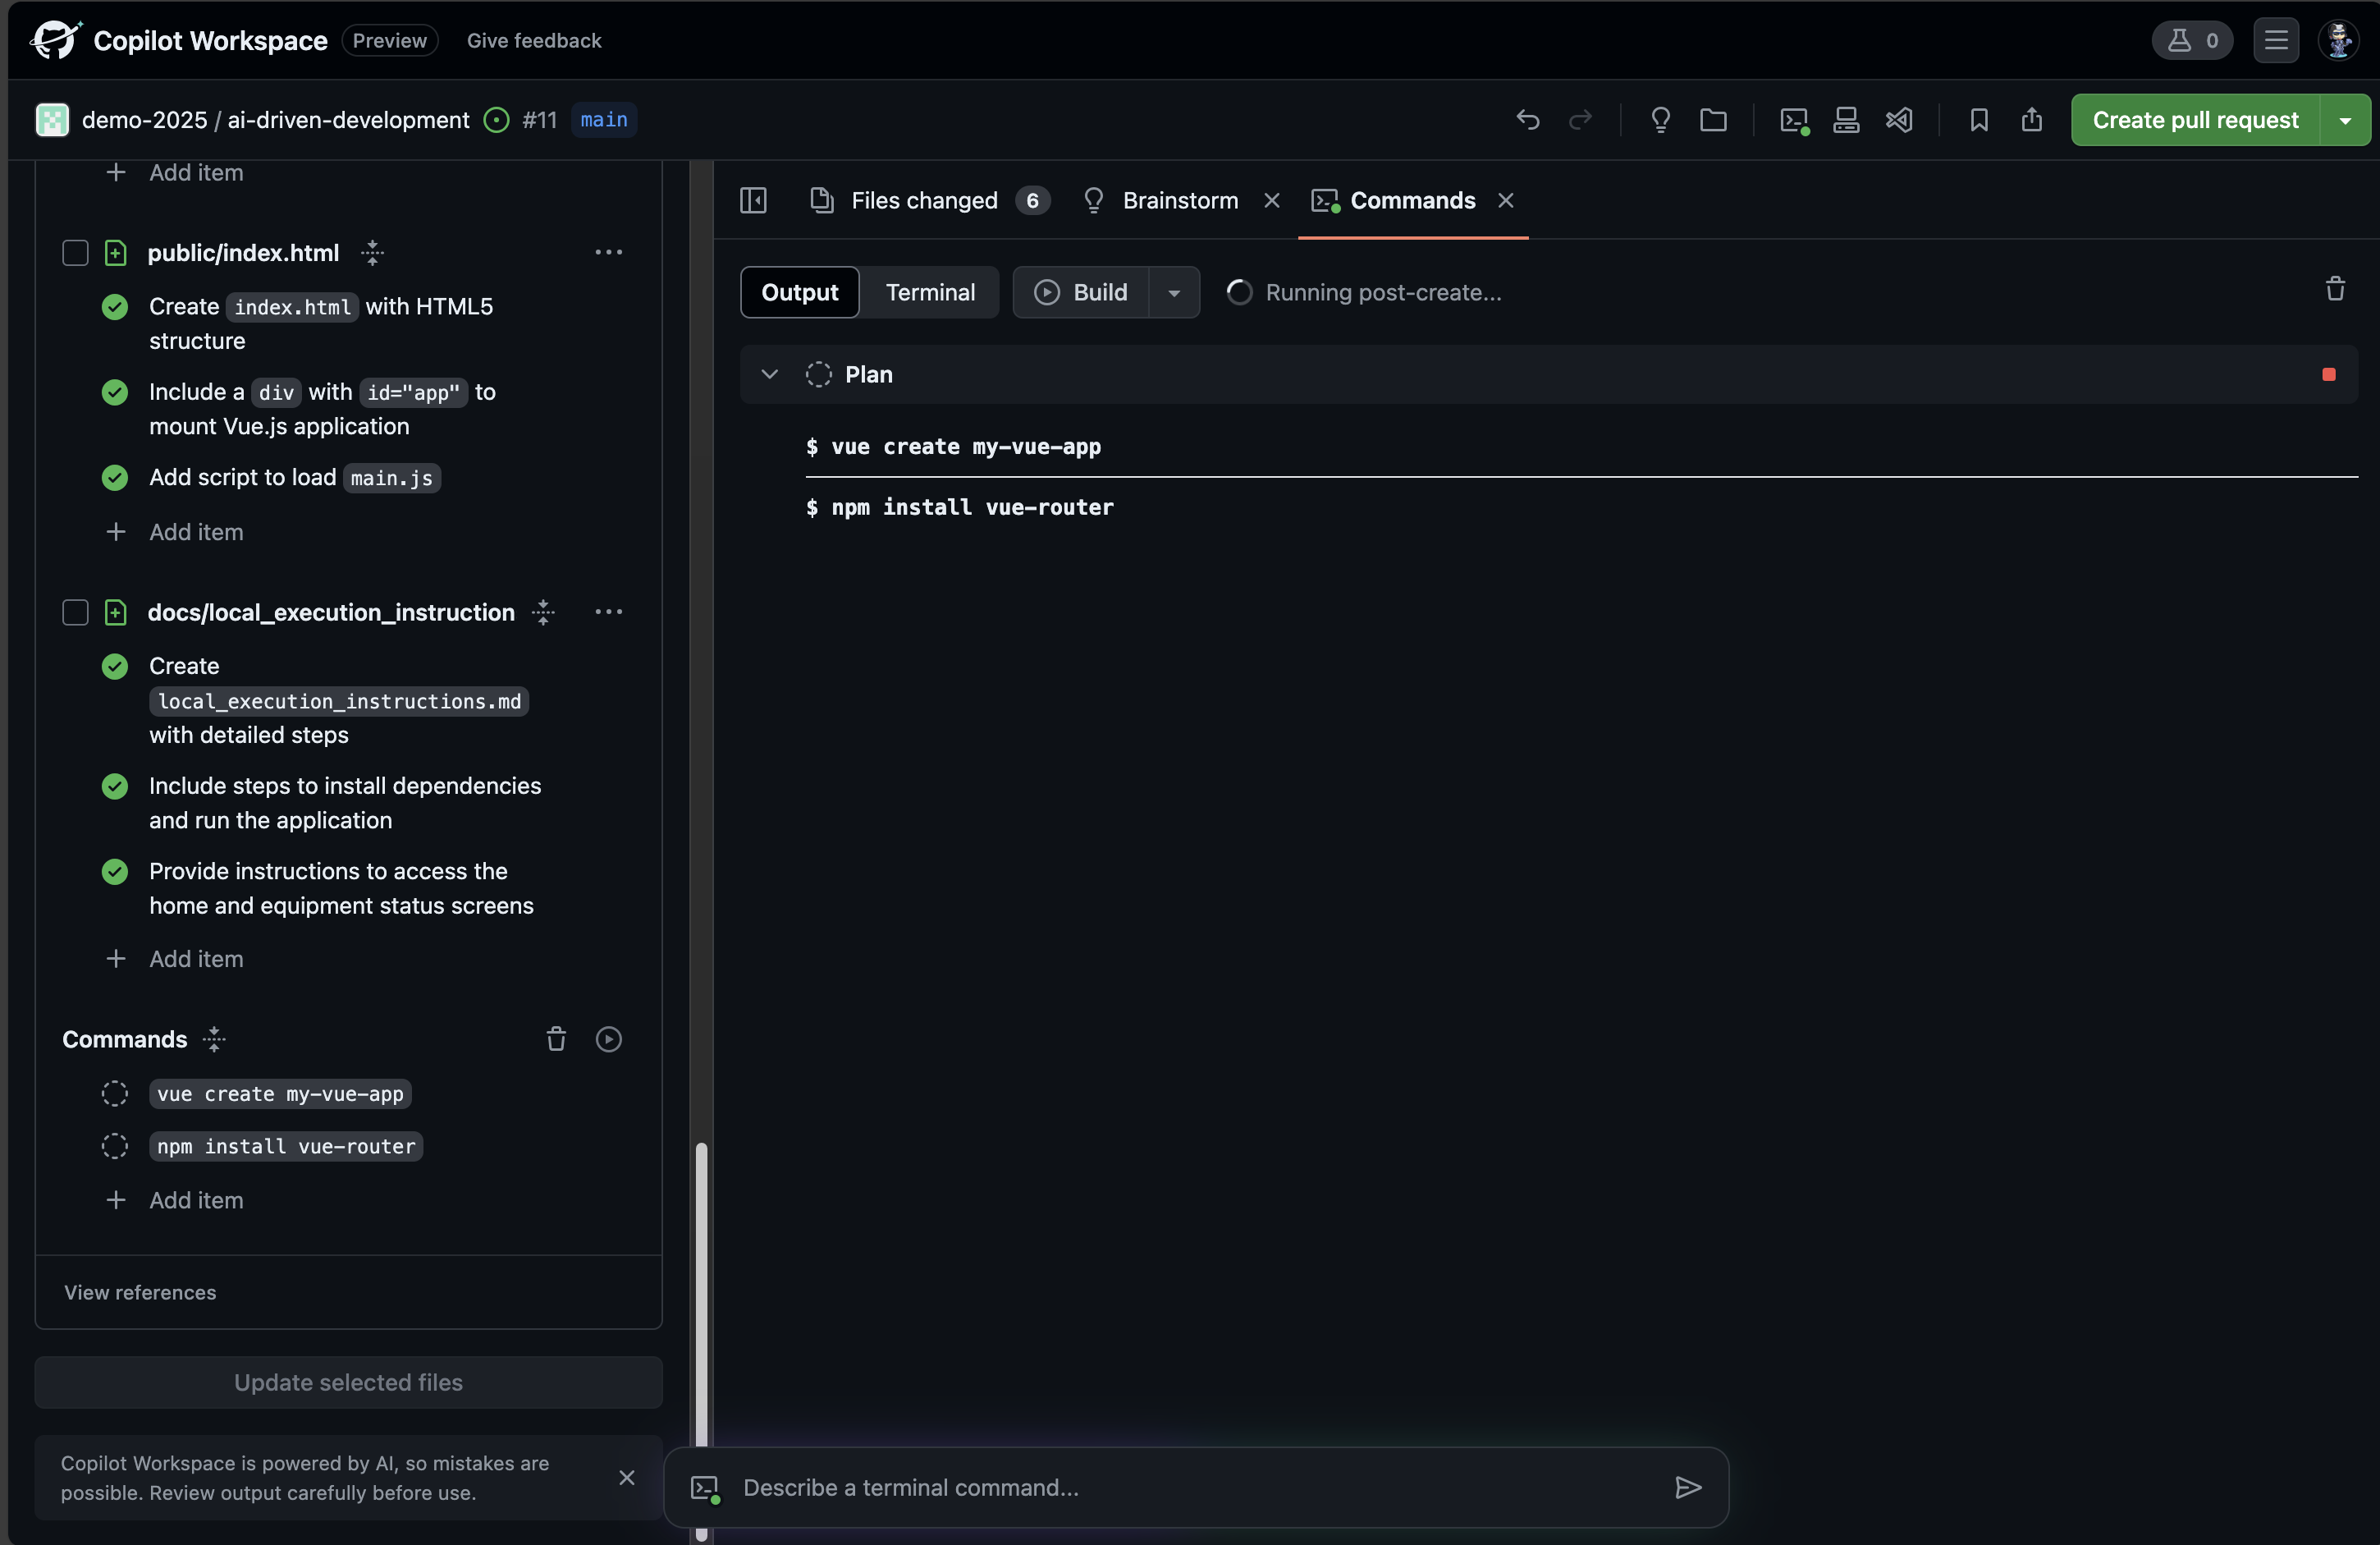Click the npm install vue-router plan command
The image size is (2380, 1545).
click(286, 1146)
